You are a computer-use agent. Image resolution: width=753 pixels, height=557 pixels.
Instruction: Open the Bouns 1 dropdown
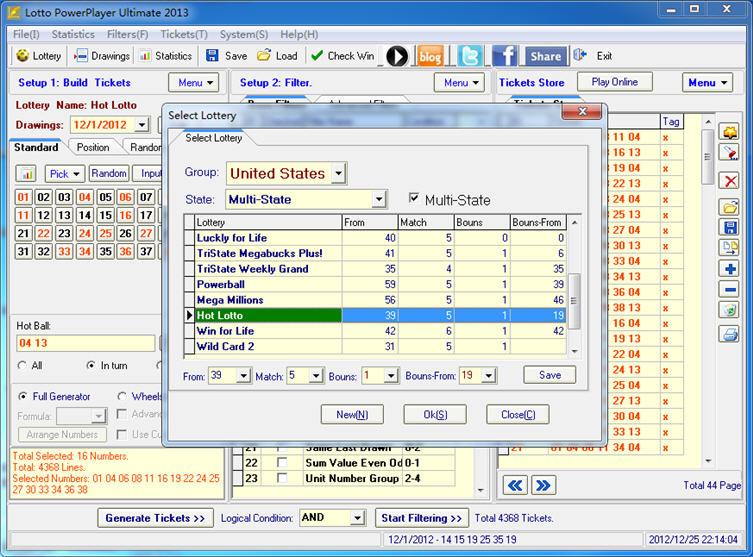391,375
